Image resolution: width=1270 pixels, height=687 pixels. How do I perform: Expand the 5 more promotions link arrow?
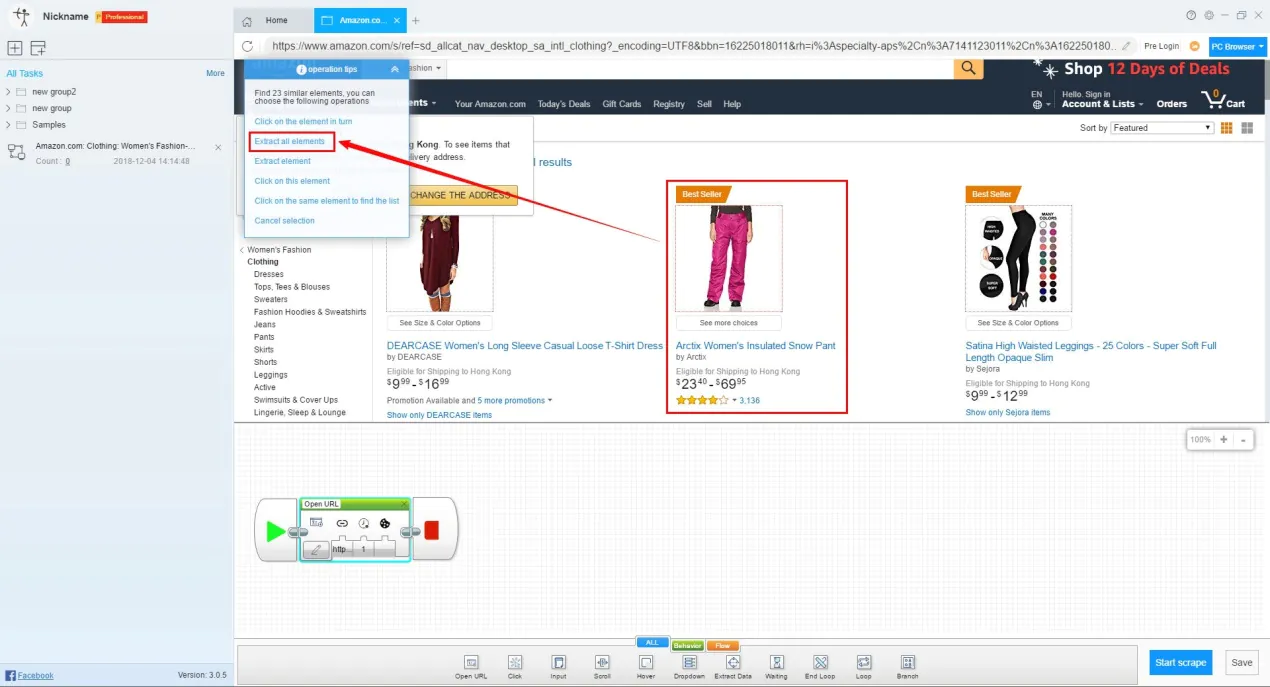(550, 401)
